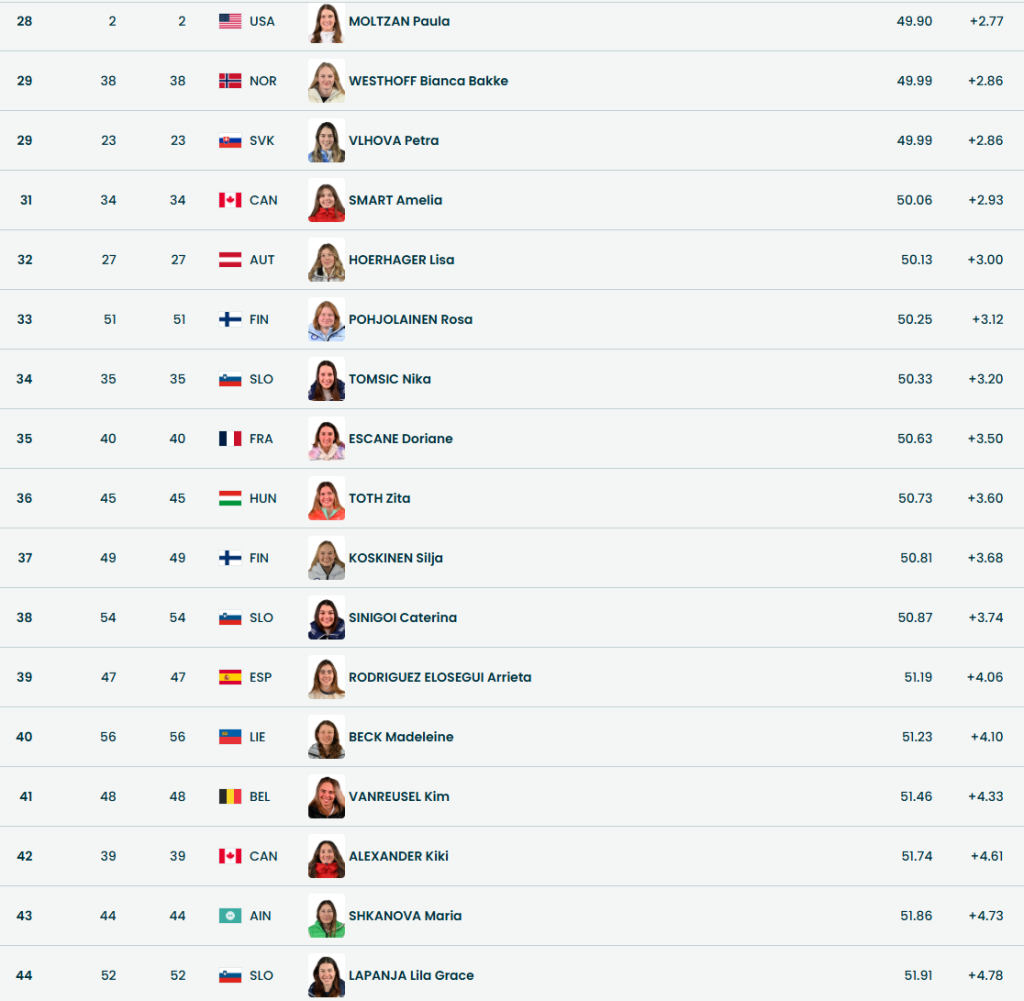Click the Spain flag icon

click(x=230, y=677)
